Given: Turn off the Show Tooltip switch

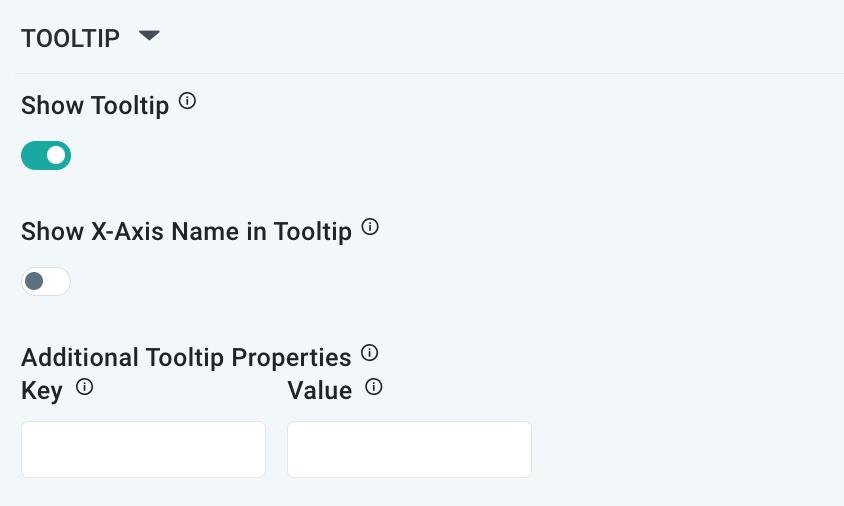Looking at the screenshot, I should [46, 155].
